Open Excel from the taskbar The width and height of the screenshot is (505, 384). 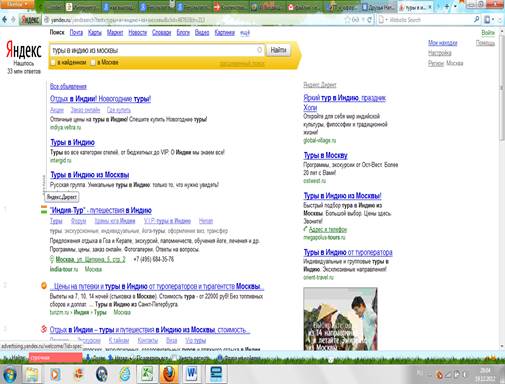[147, 374]
